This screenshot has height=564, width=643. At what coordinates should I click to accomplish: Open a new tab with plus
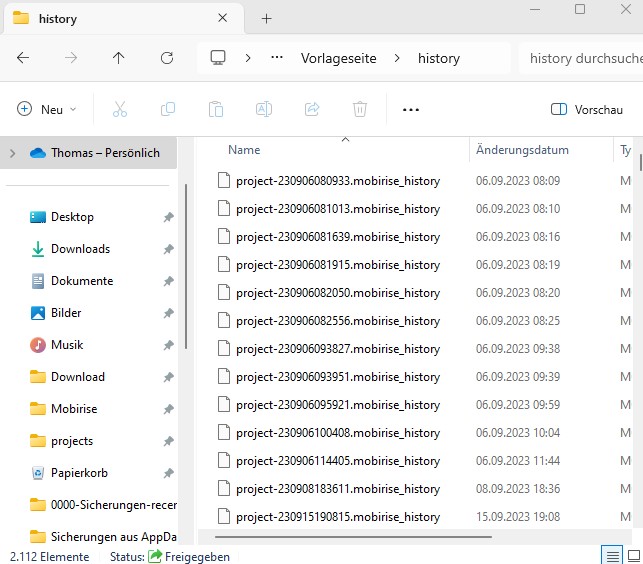pos(266,19)
